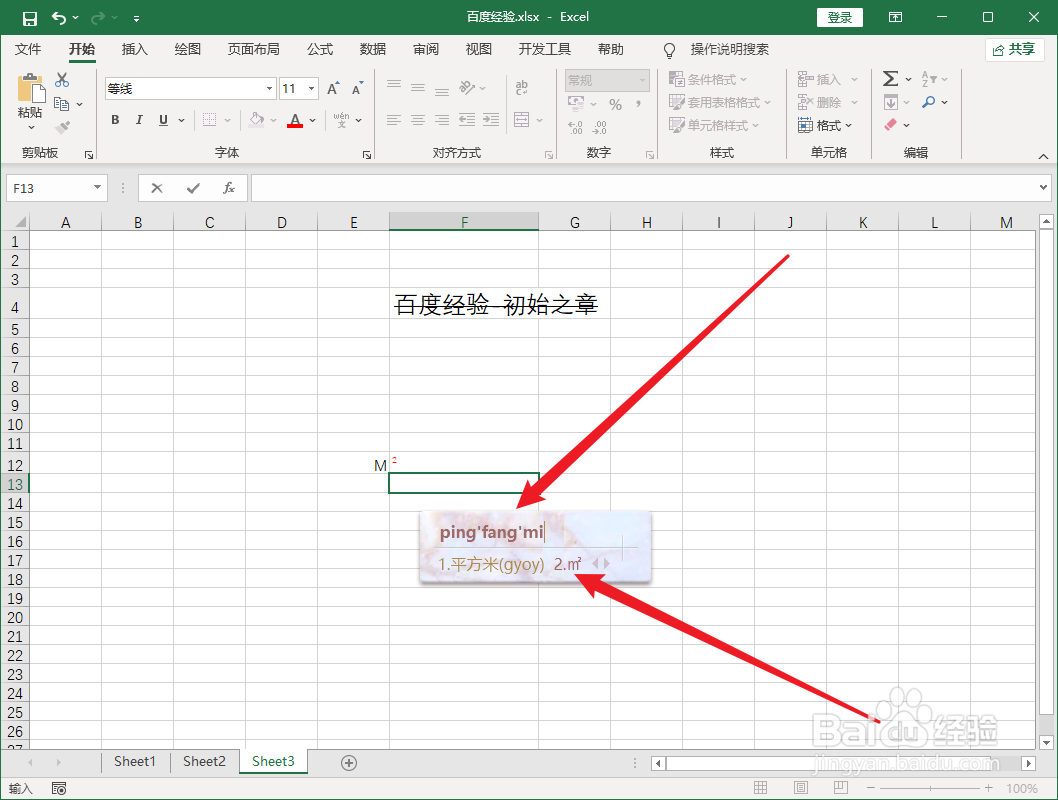
Task: Click the 共享 share button
Action: [1015, 49]
